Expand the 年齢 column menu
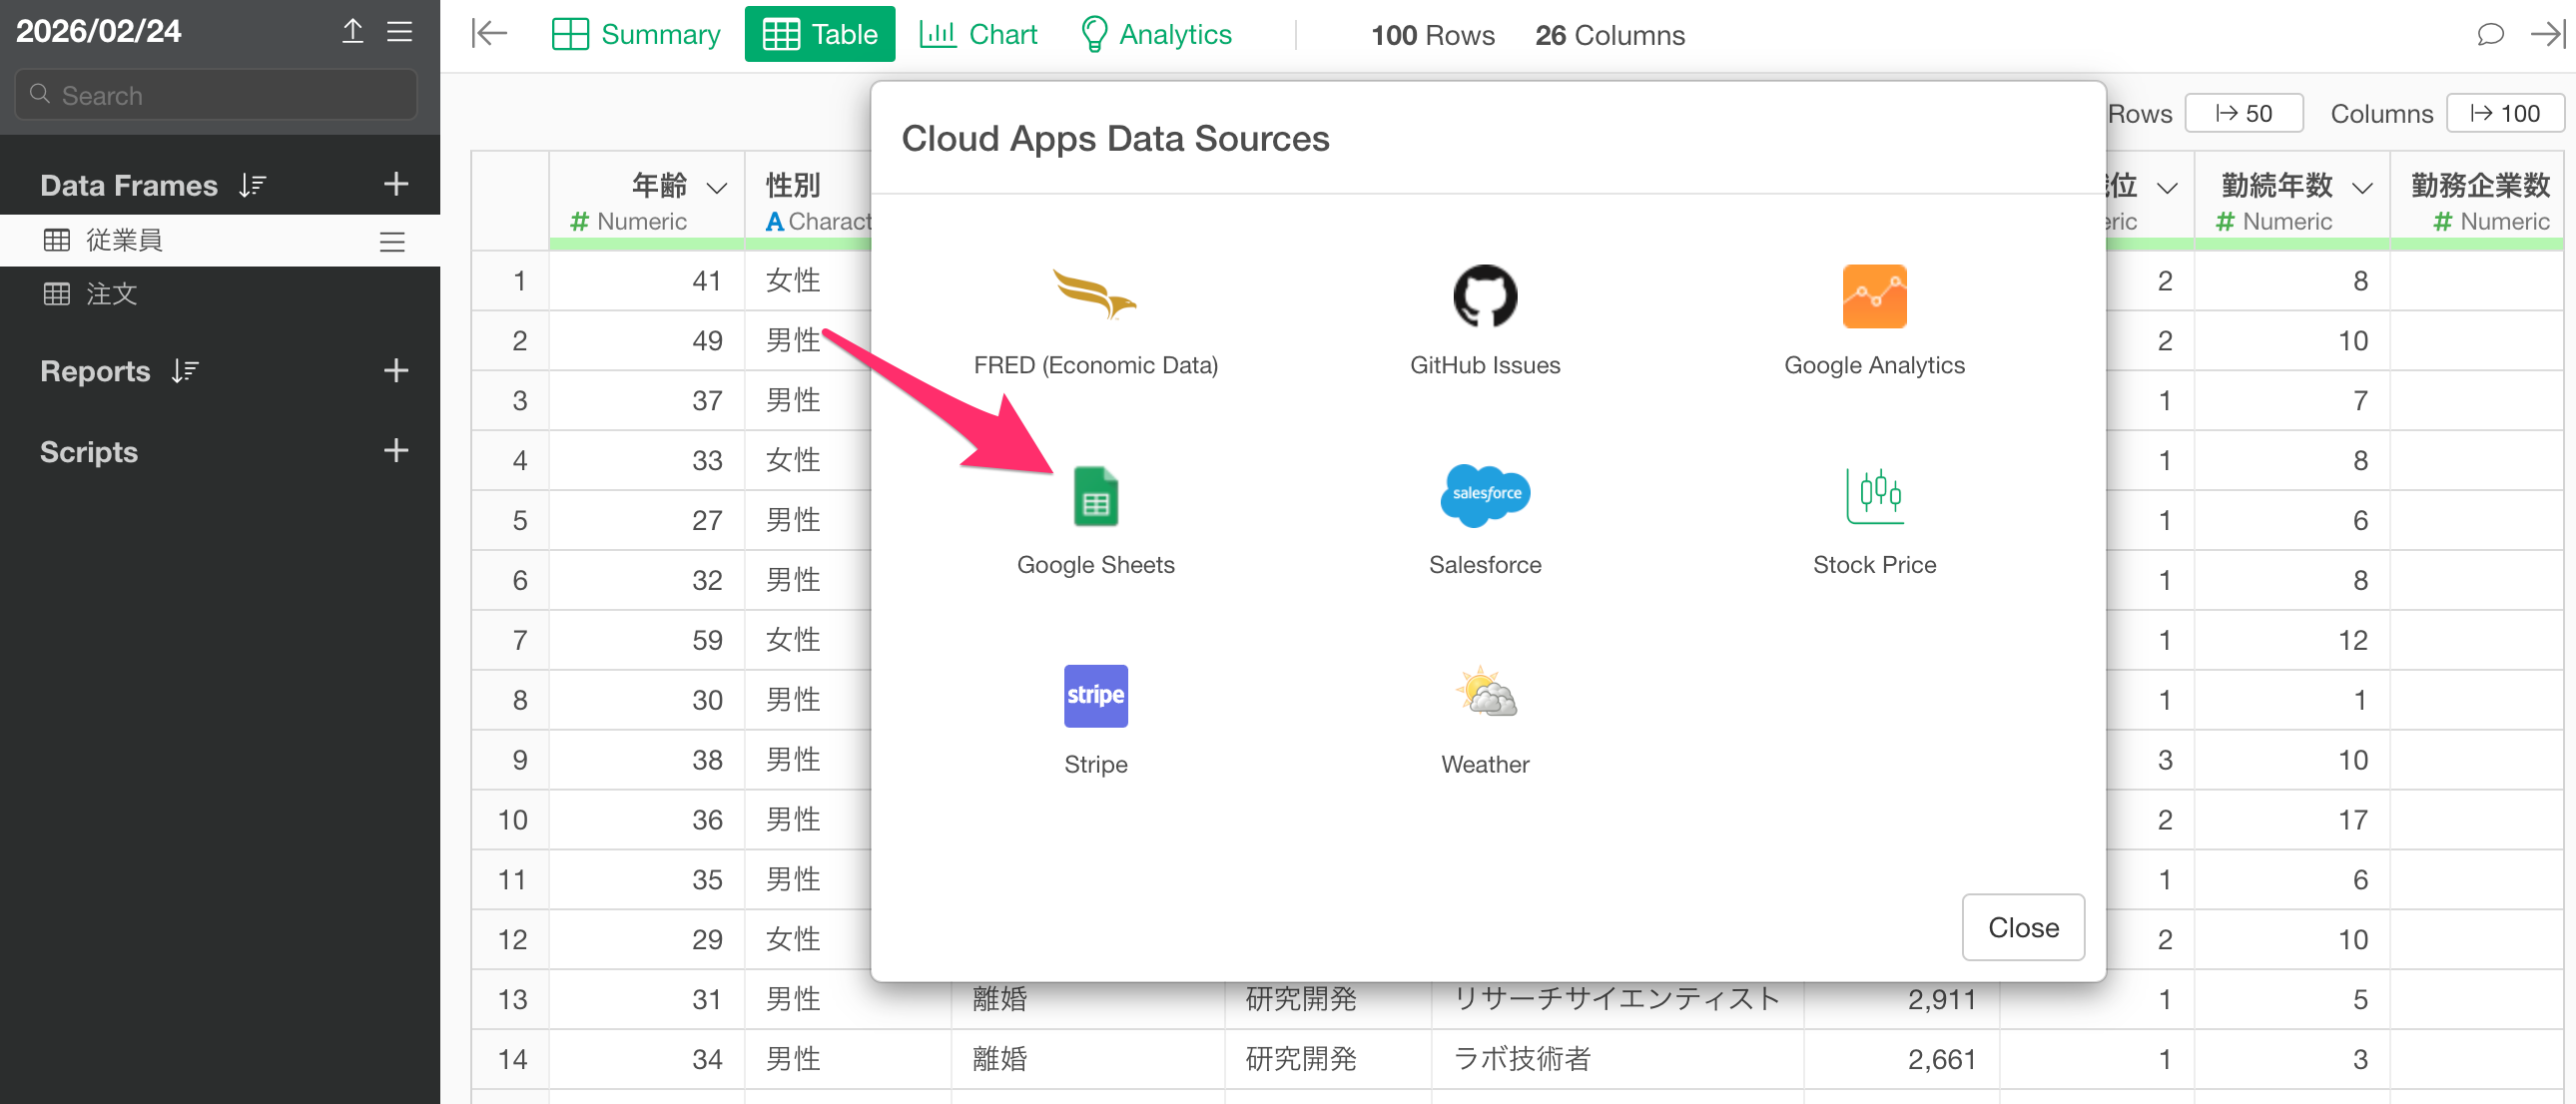Image resolution: width=2576 pixels, height=1104 pixels. [x=717, y=187]
